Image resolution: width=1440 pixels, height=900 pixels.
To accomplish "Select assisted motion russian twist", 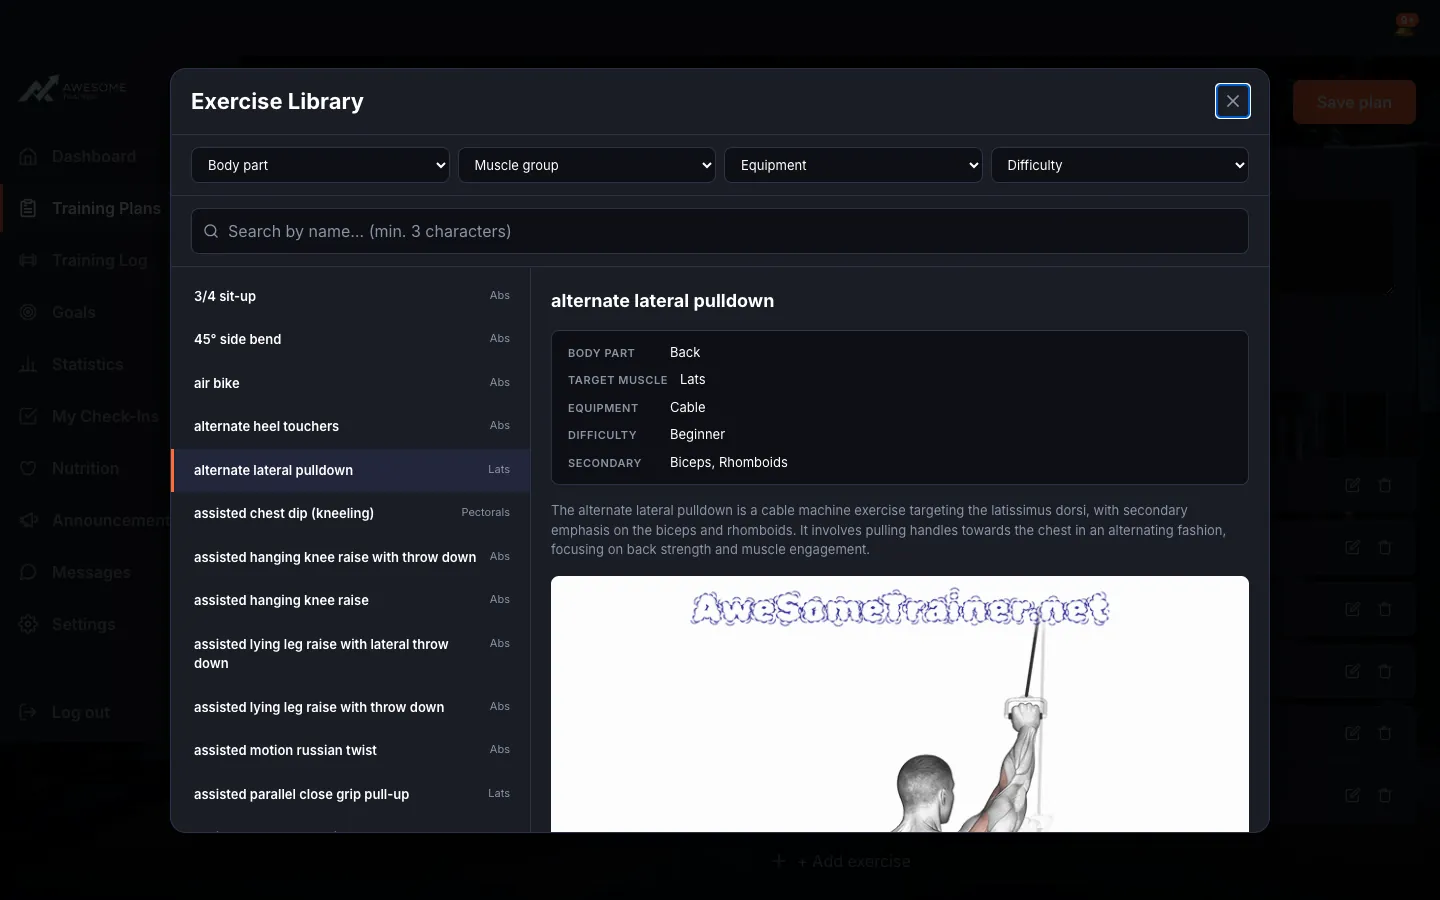I will (351, 750).
